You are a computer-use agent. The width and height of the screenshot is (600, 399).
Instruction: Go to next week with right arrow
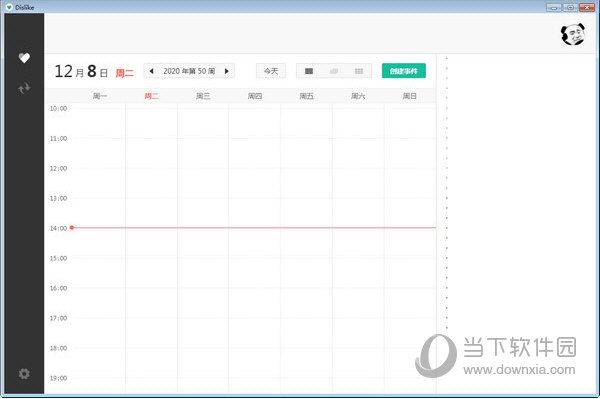(x=227, y=71)
